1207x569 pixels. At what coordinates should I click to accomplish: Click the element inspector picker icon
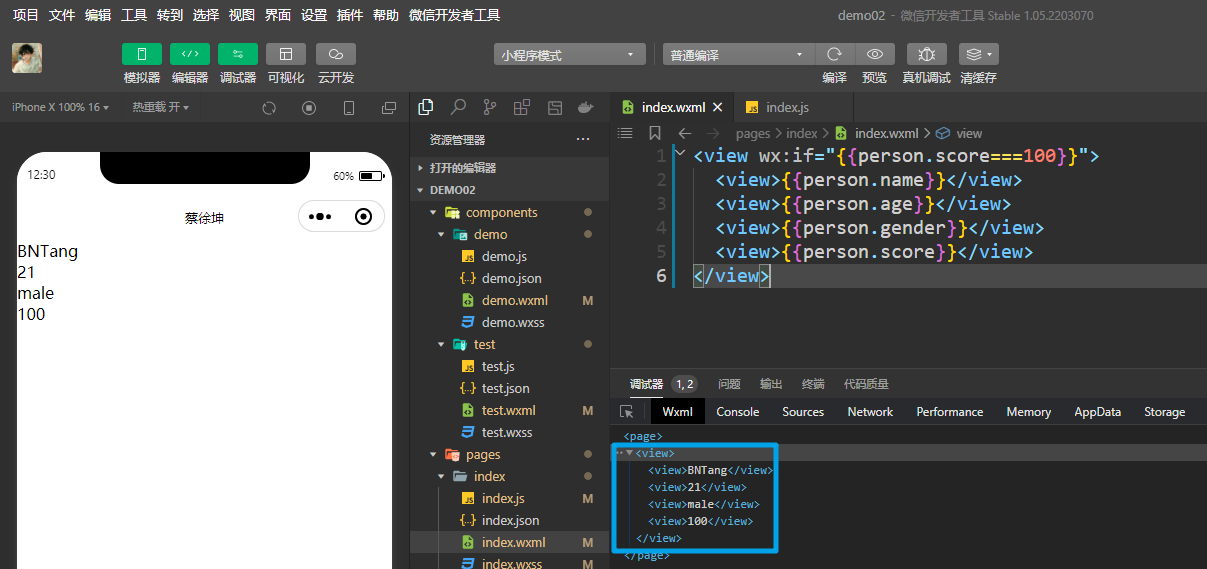(627, 412)
